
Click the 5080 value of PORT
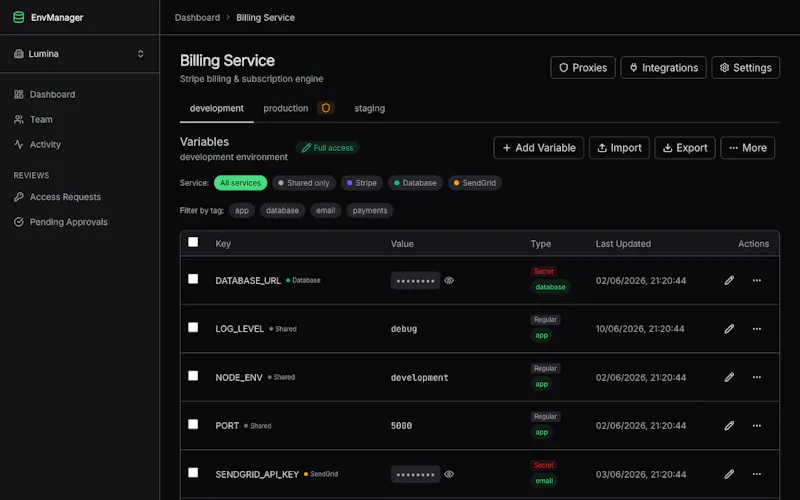[x=401, y=426]
